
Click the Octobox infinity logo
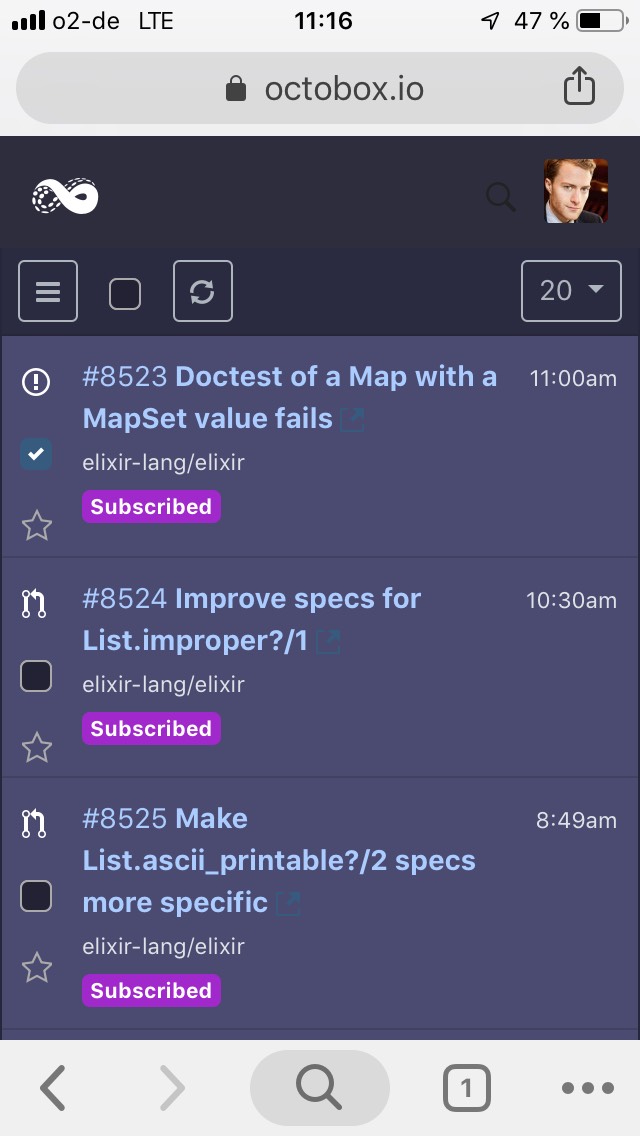click(x=64, y=196)
